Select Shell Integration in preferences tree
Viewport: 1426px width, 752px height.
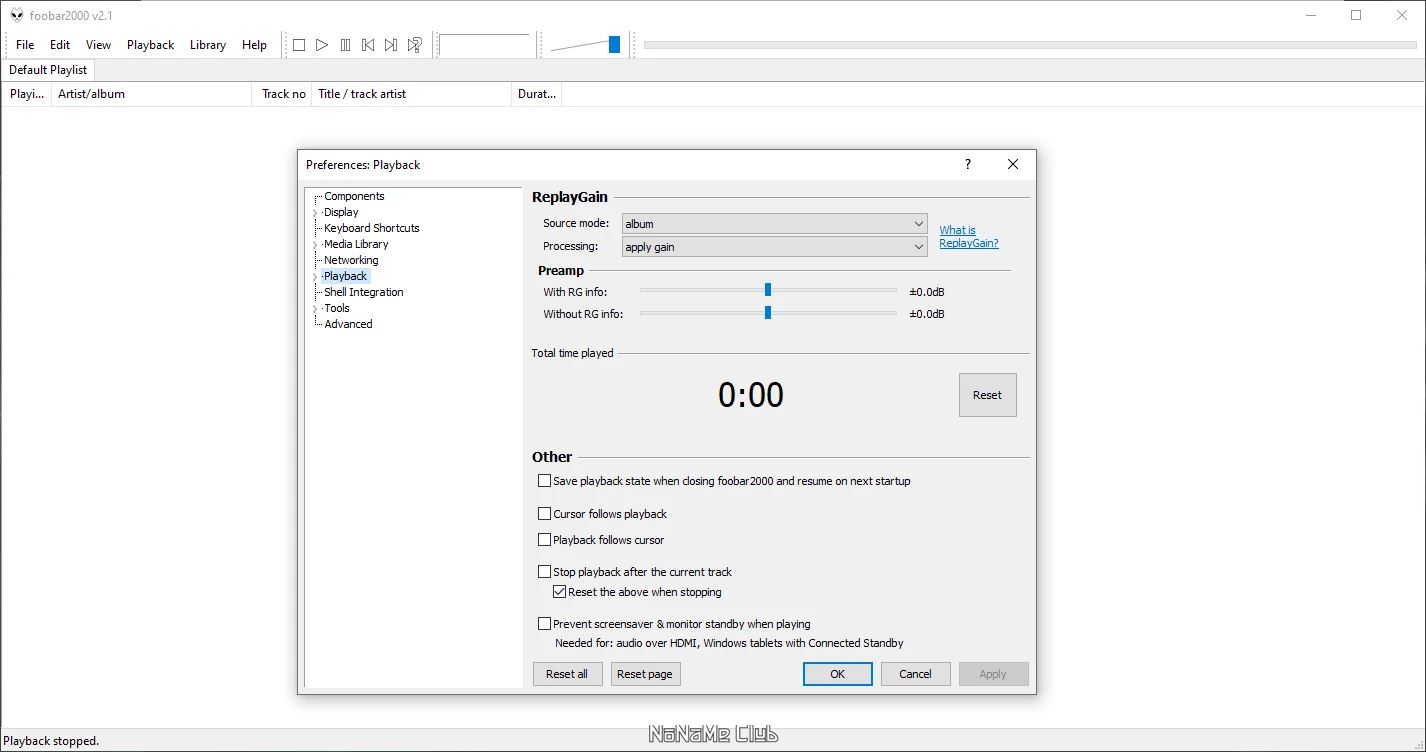pyautogui.click(x=364, y=292)
